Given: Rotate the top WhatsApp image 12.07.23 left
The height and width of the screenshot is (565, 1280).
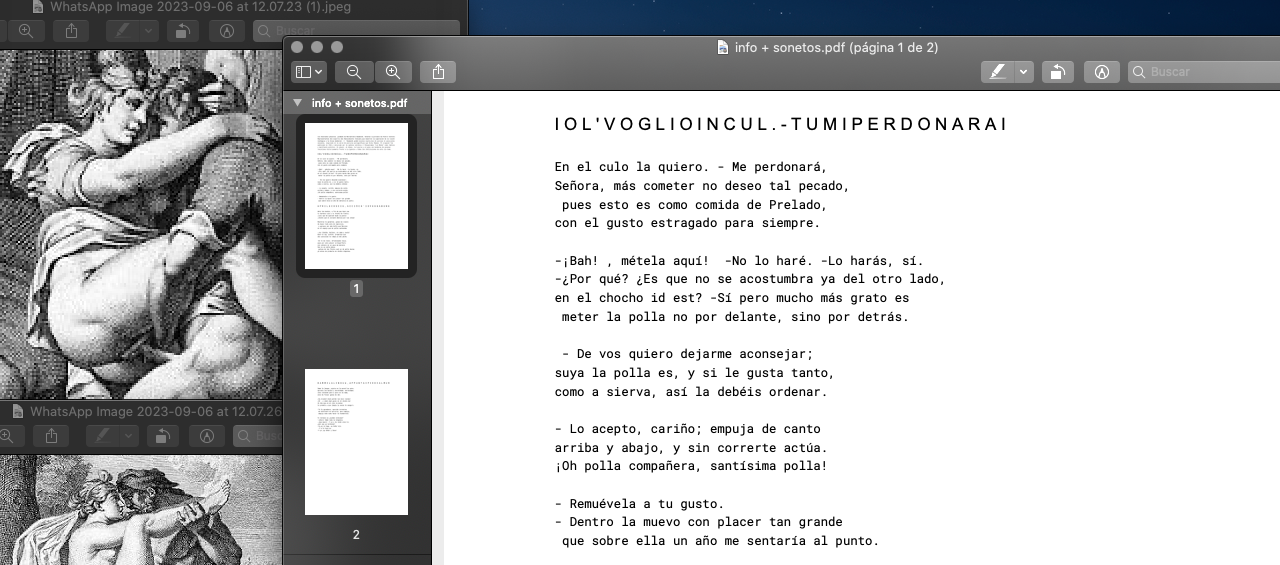Looking at the screenshot, I should (183, 31).
